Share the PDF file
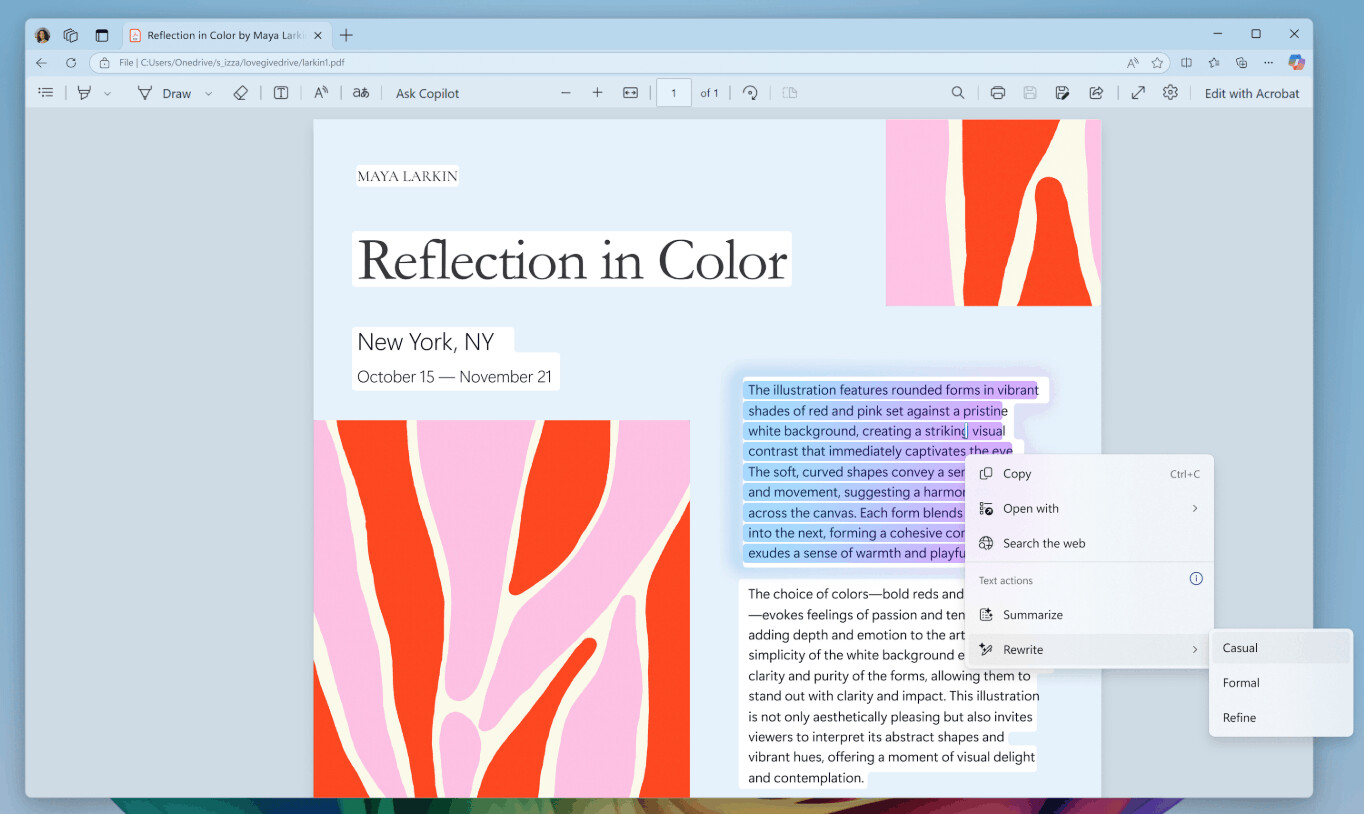1364x814 pixels. 1096,93
